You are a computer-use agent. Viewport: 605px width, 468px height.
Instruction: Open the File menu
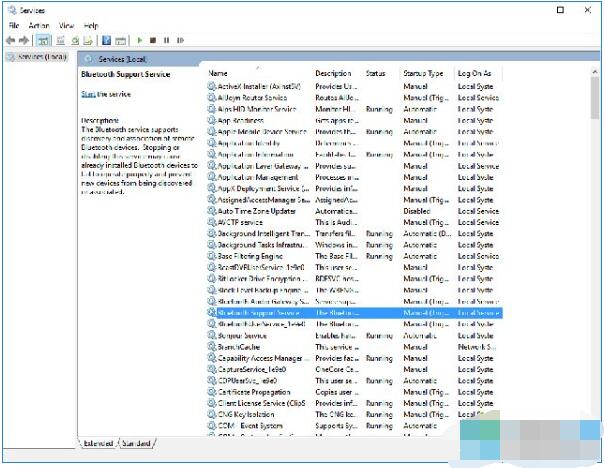14,25
